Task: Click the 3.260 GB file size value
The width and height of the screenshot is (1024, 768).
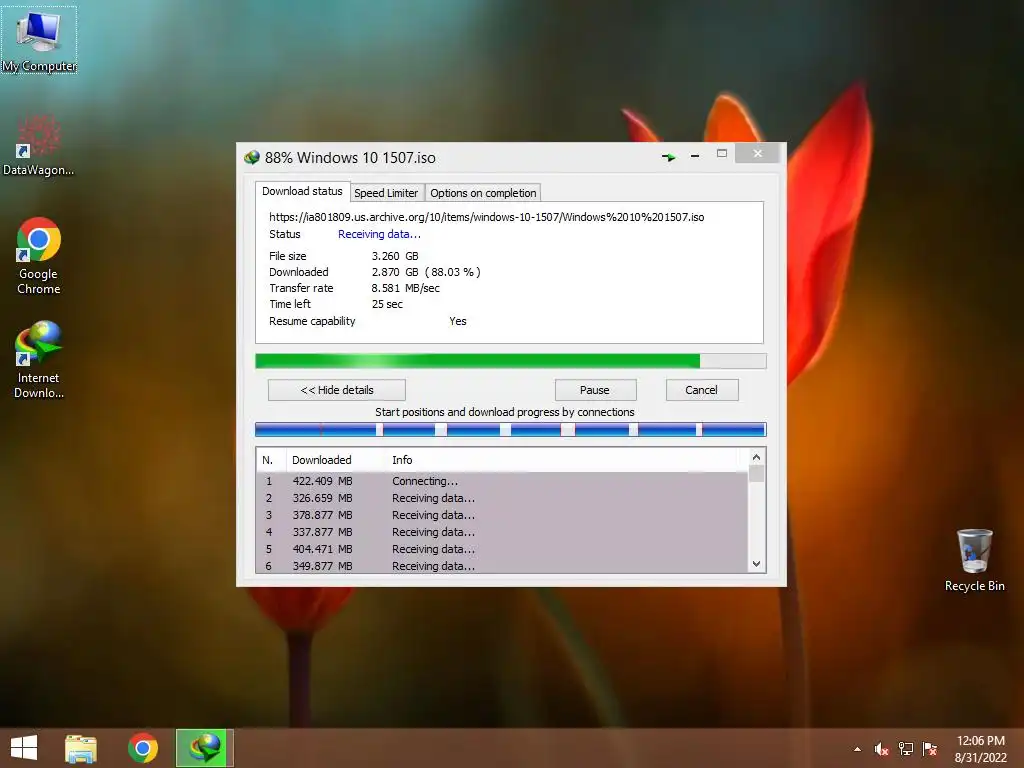Action: coord(395,256)
